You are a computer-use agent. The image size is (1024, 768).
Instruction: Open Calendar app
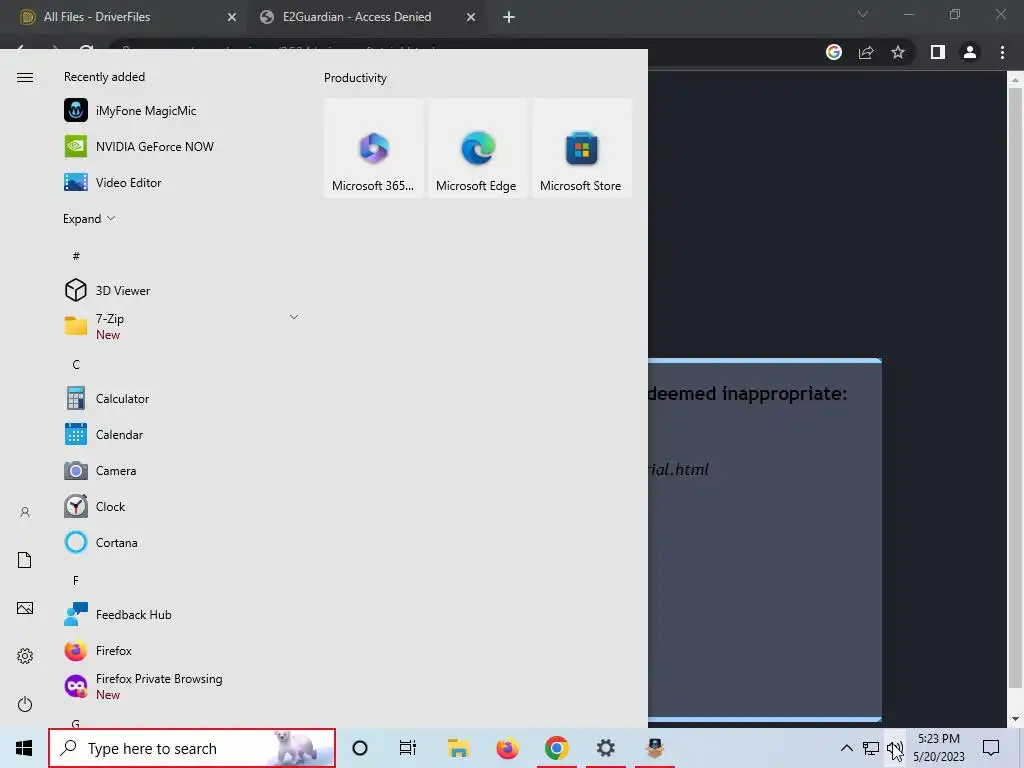coord(180,434)
